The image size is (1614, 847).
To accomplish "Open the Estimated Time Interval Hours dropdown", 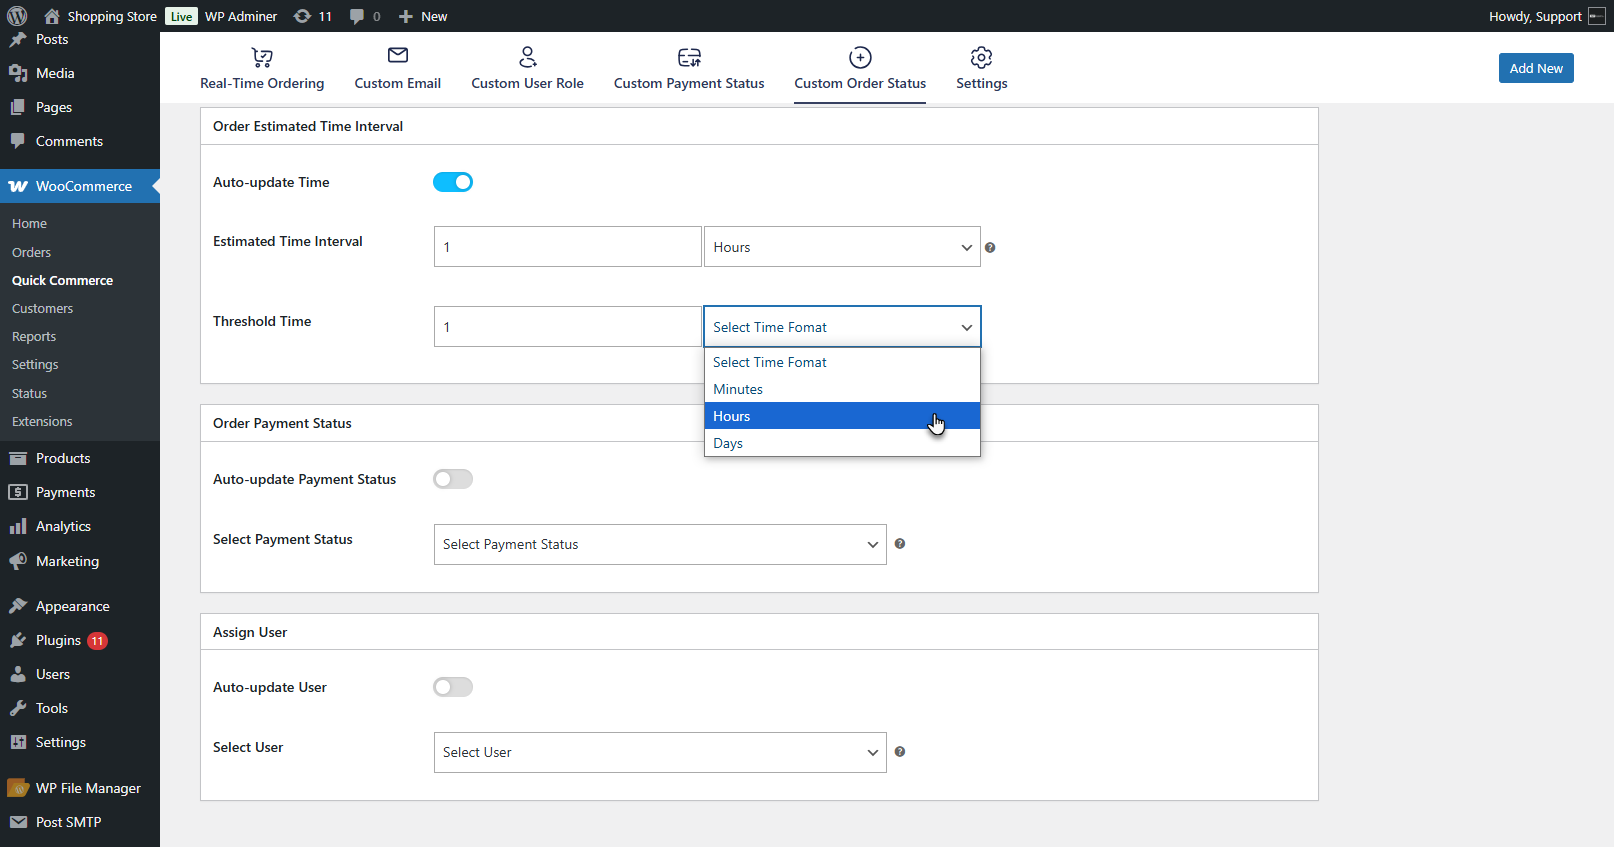I will click(x=841, y=247).
